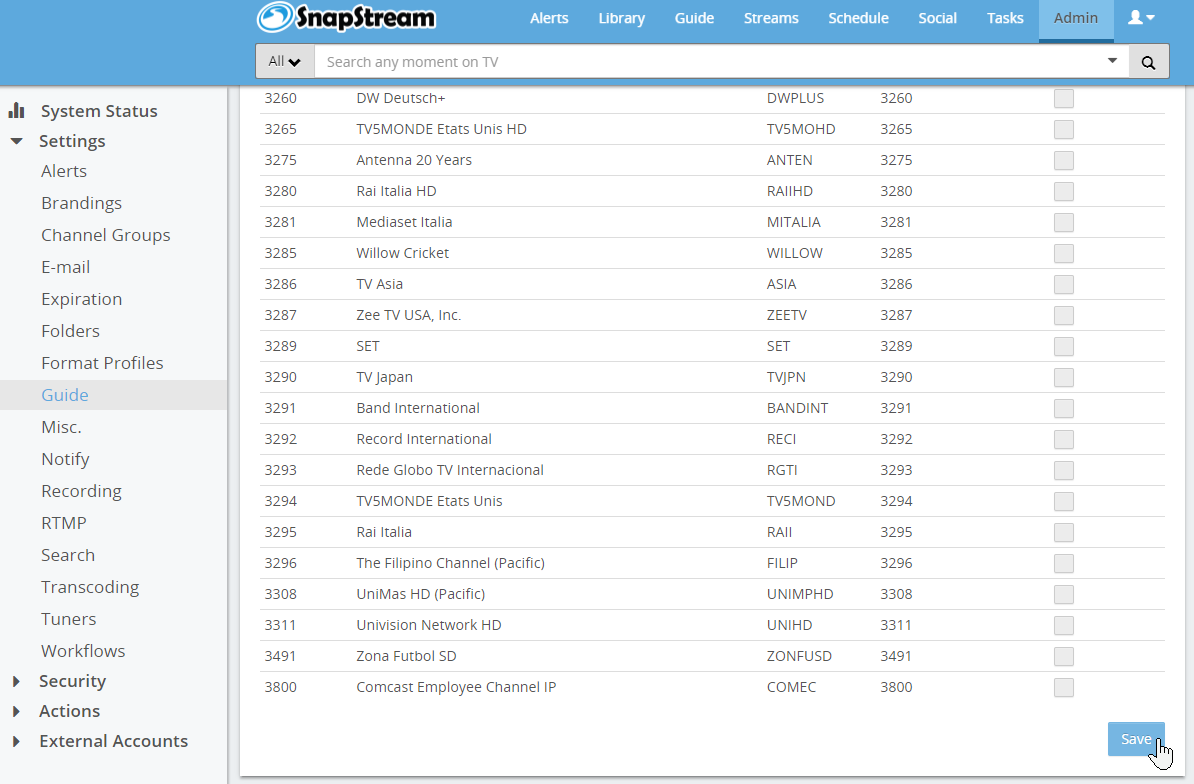Open the user account menu icon
Image resolution: width=1194 pixels, height=784 pixels.
point(1141,18)
